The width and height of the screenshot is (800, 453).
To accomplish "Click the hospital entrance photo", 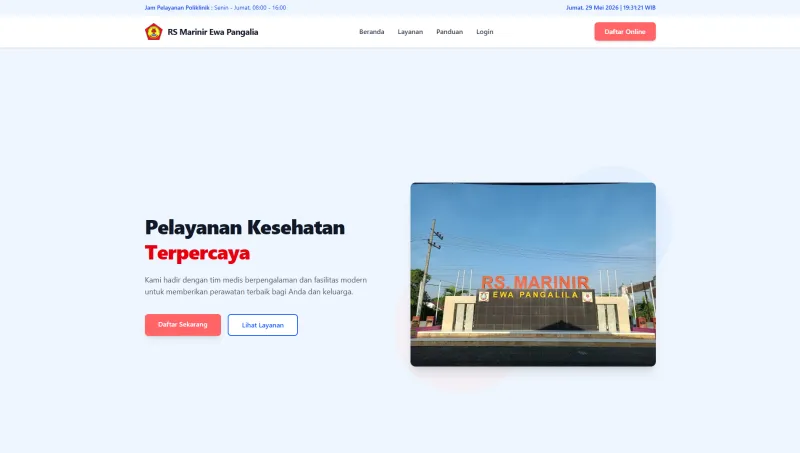I will [x=533, y=274].
